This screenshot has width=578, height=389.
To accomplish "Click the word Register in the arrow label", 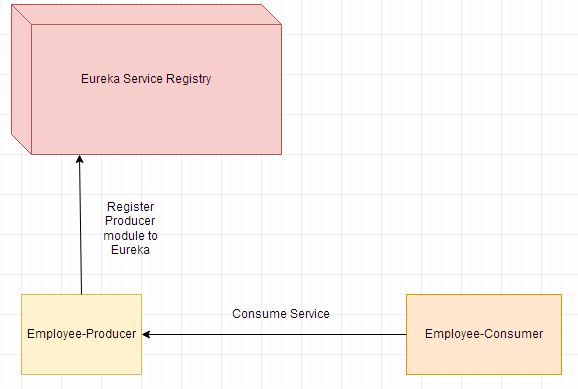I will pyautogui.click(x=130, y=207).
